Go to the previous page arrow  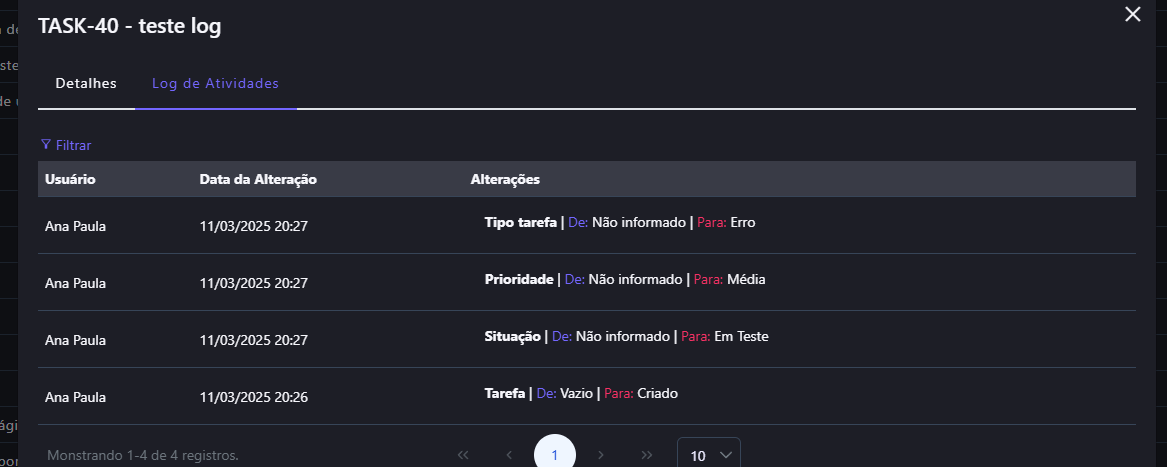tap(509, 455)
